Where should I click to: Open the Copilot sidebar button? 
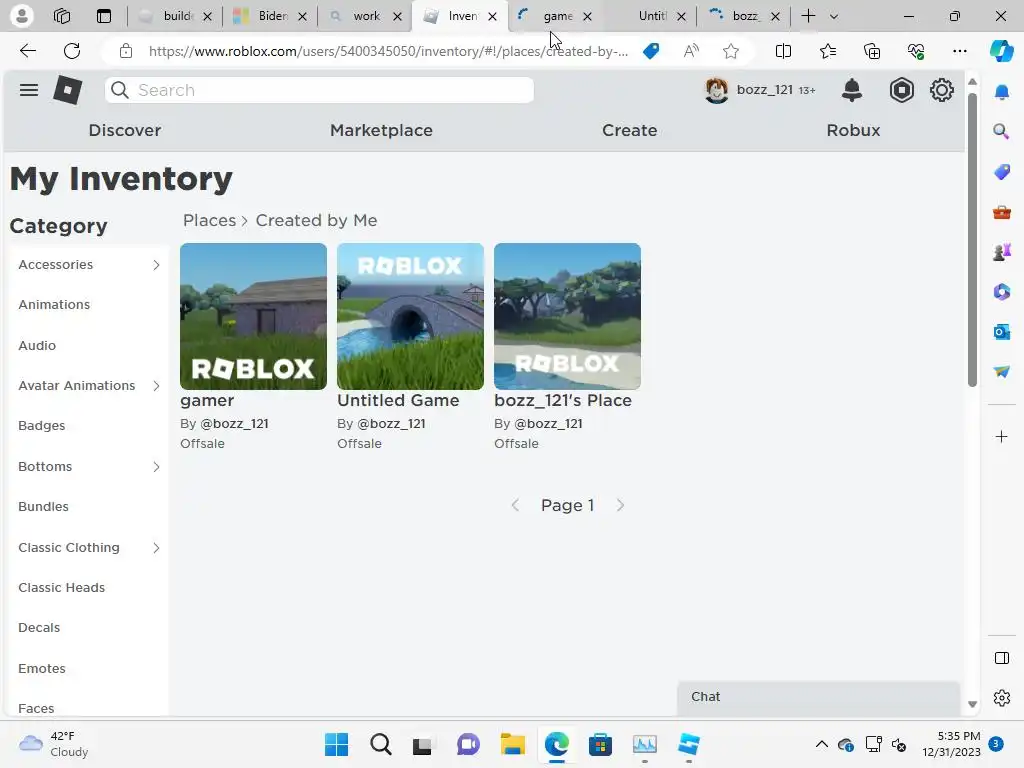tap(1001, 51)
